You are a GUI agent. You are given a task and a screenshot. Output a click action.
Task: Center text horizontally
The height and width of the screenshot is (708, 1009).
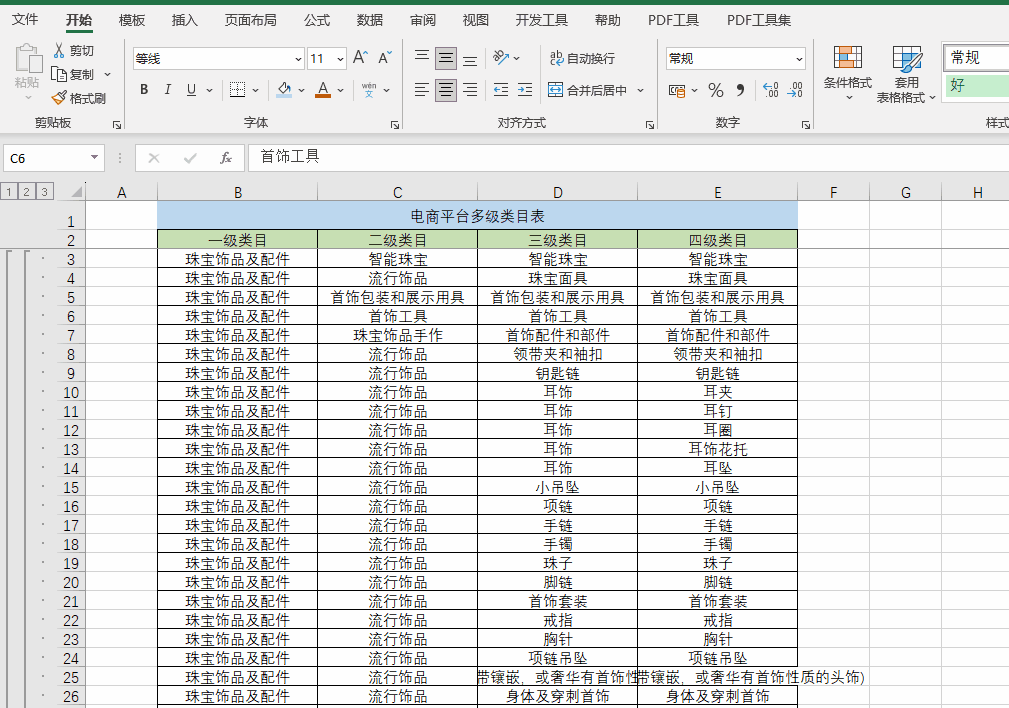tap(445, 89)
